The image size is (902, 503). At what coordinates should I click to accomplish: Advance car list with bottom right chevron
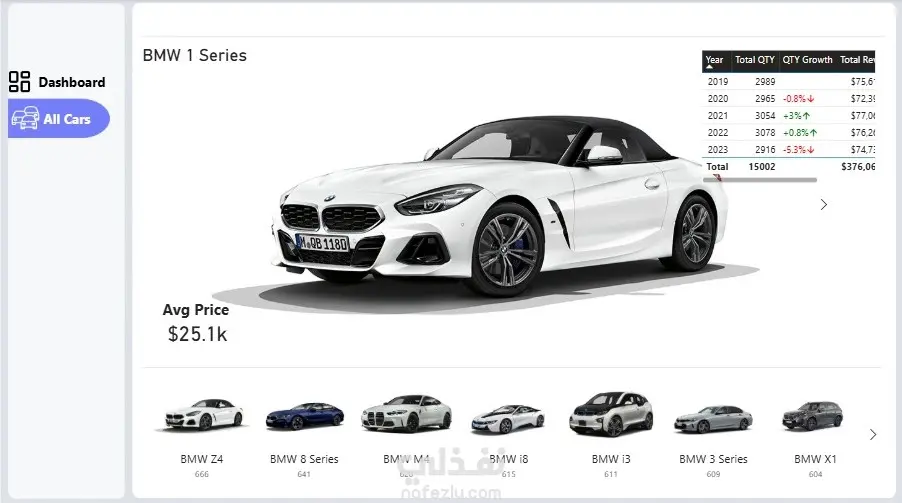coord(873,435)
